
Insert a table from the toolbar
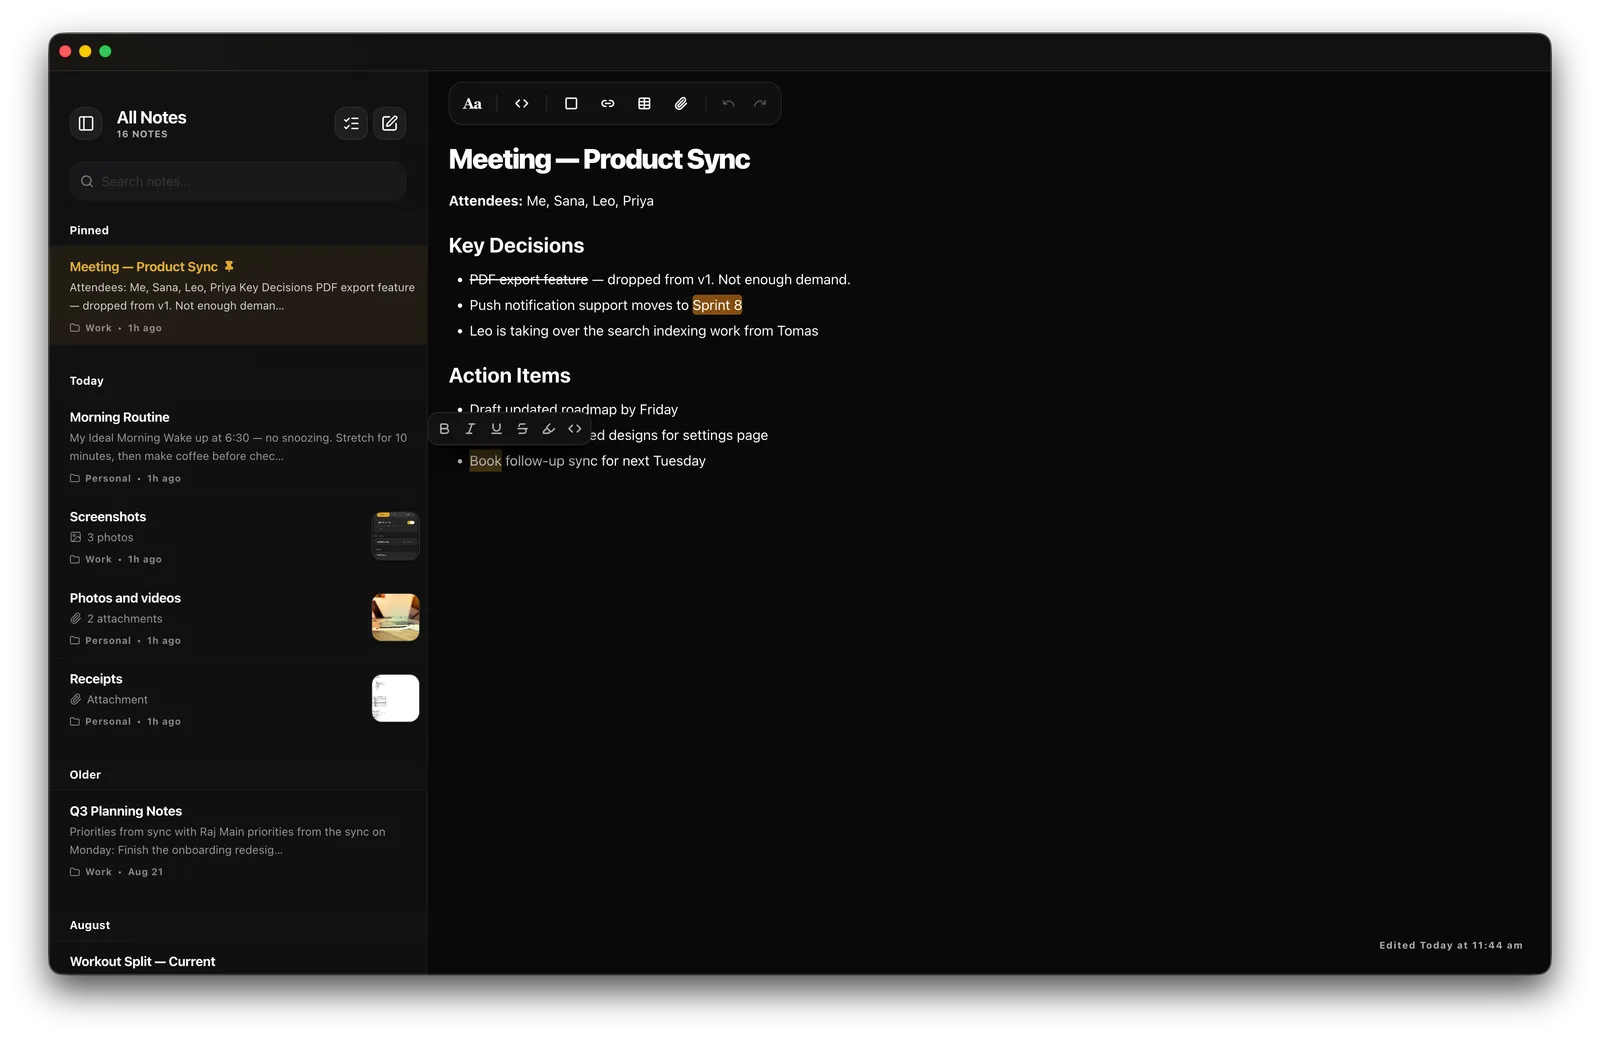(644, 104)
